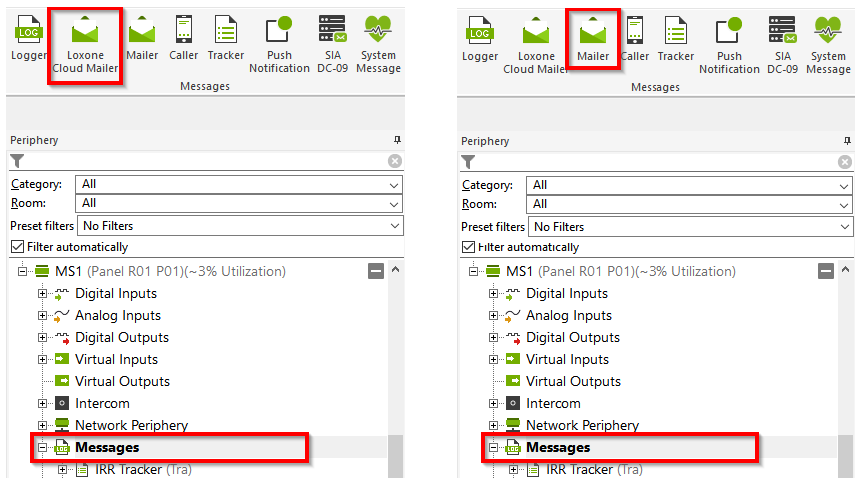Click the left panel filter text field
Screen dimensions: 859x482
(x=206, y=161)
